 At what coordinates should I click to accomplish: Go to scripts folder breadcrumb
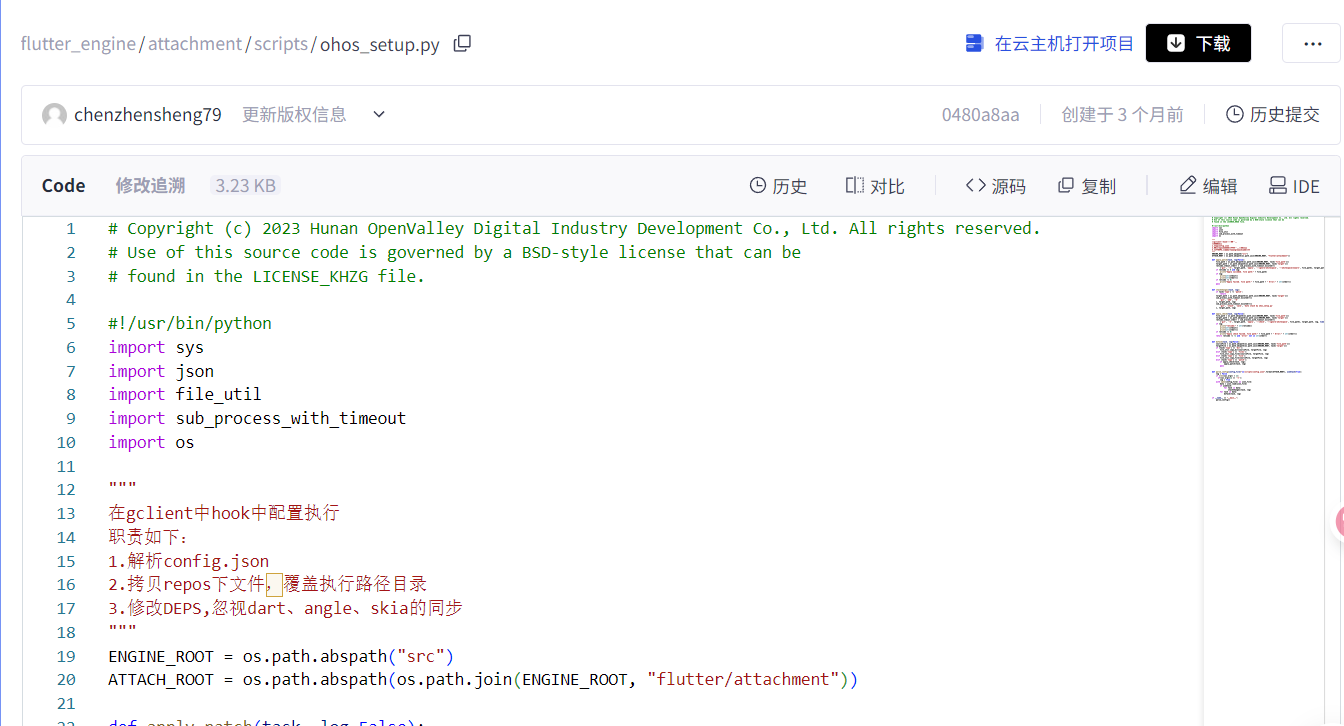(281, 44)
